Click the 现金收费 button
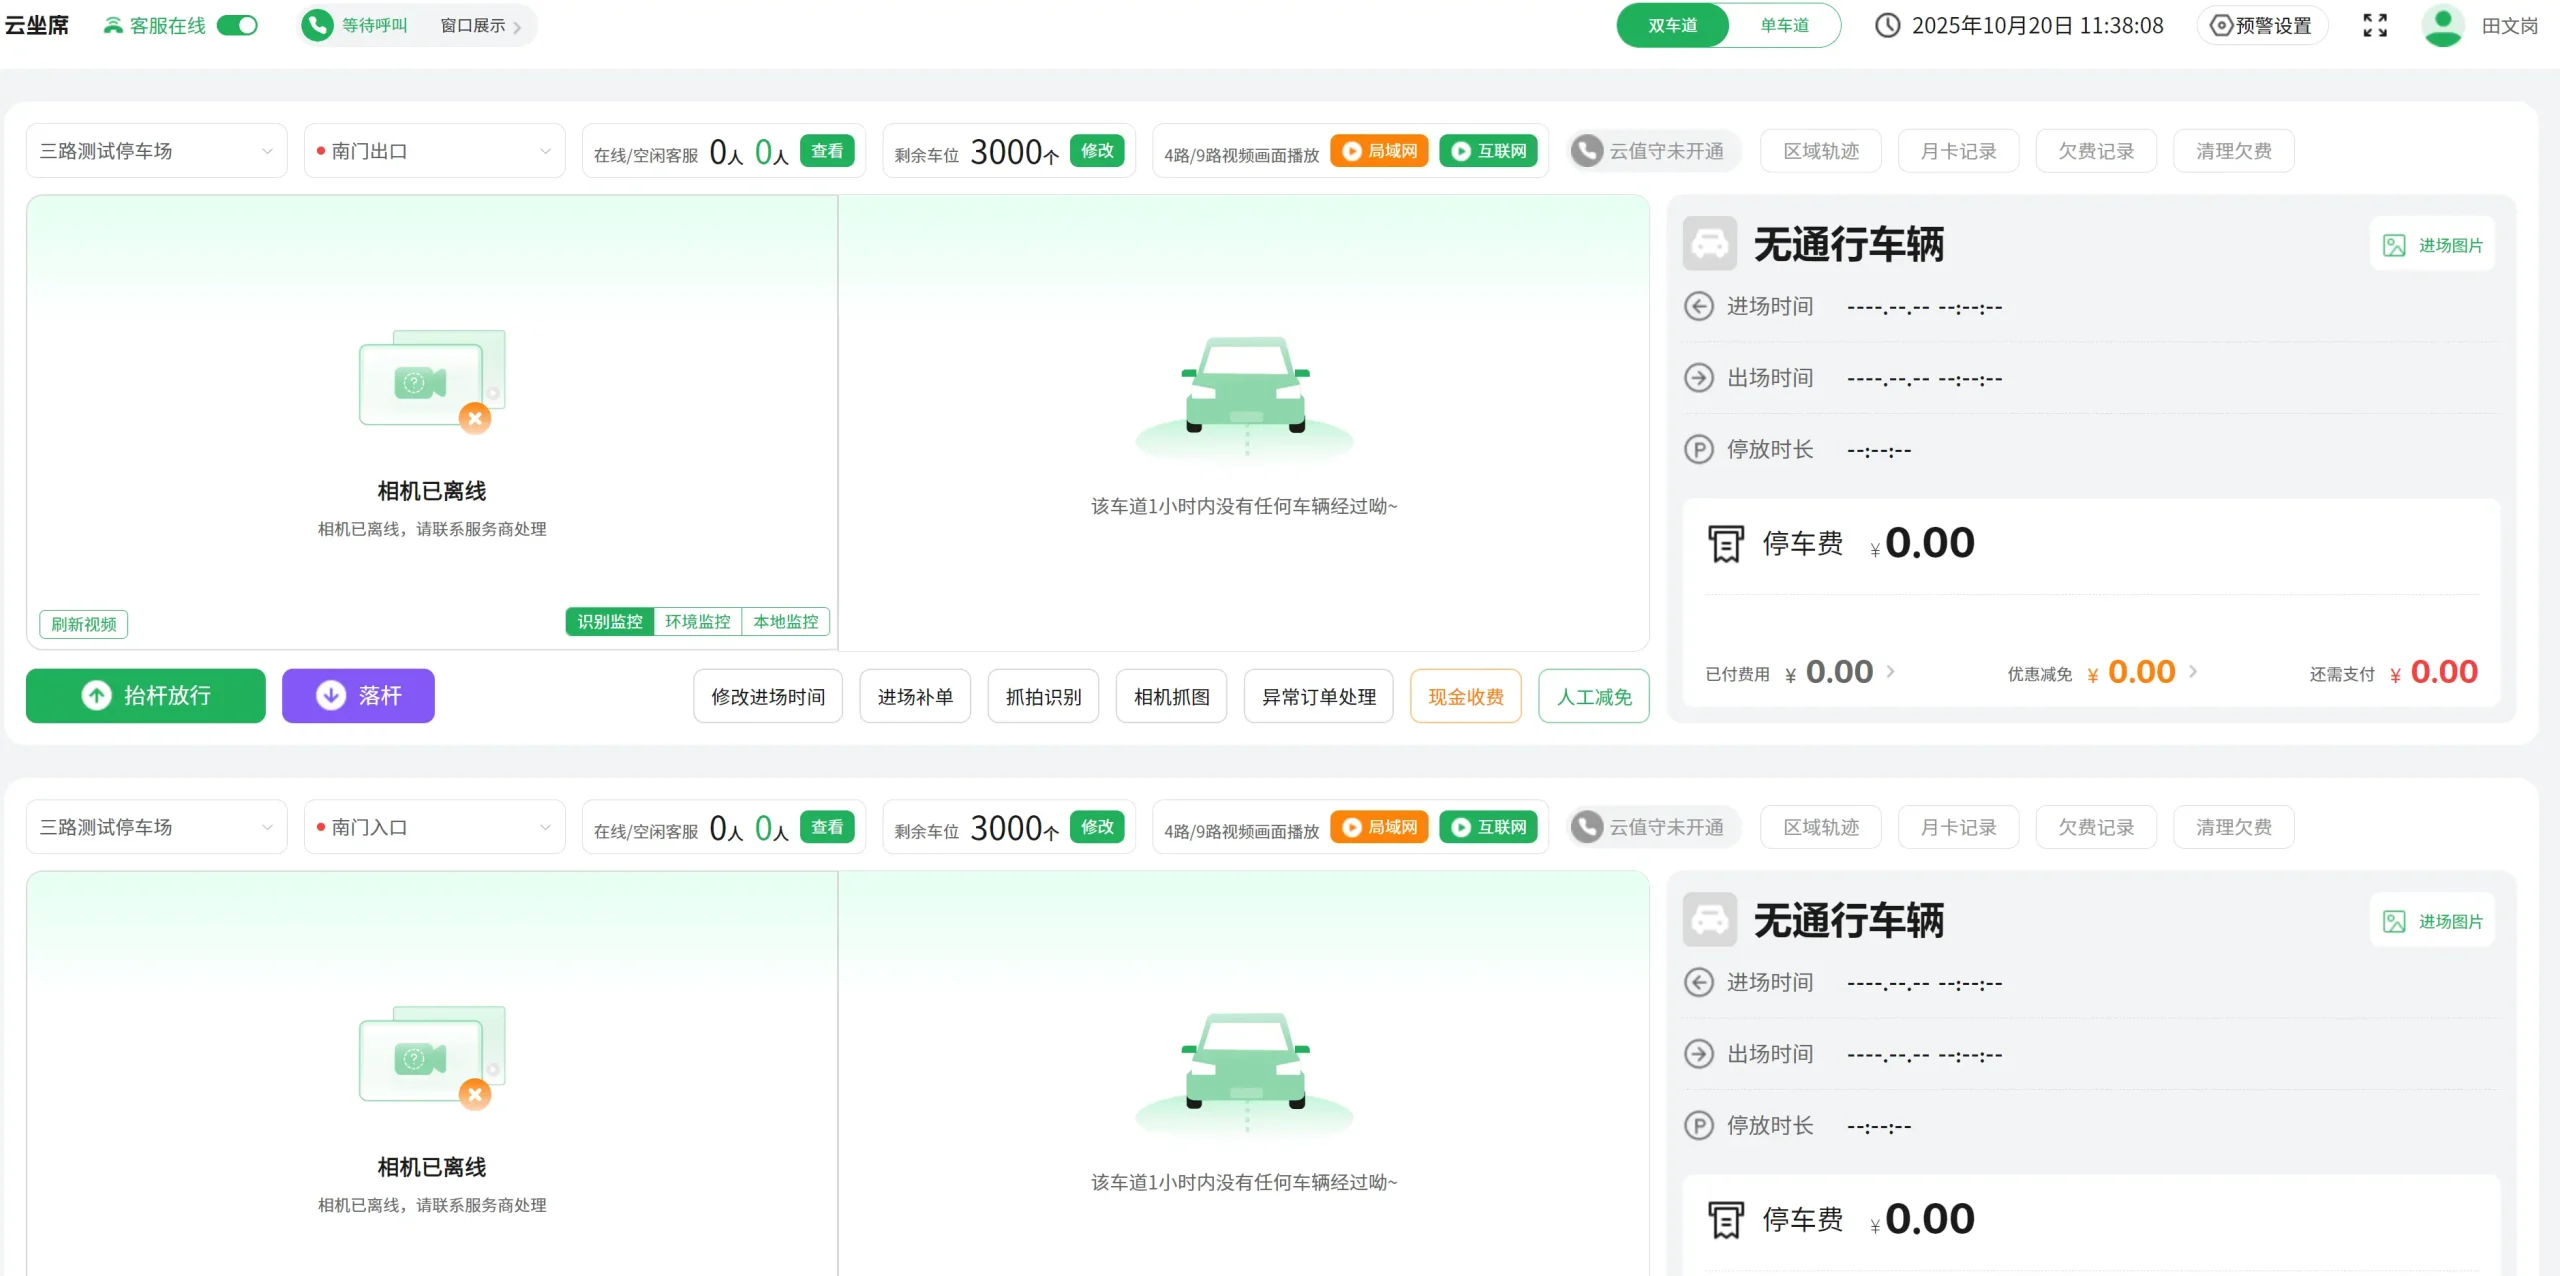The image size is (2560, 1276). (1465, 696)
